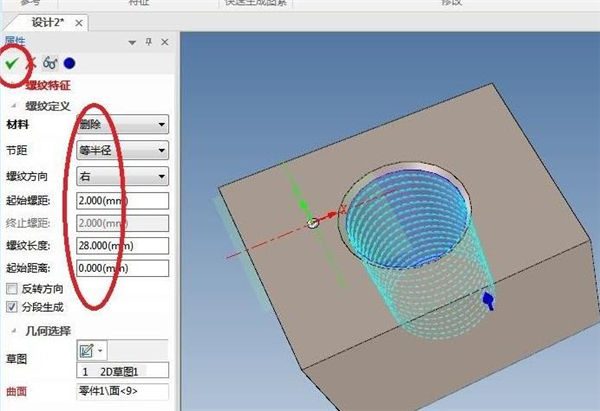
Task: Click the 螺纹特征 heading text
Action: (x=48, y=85)
